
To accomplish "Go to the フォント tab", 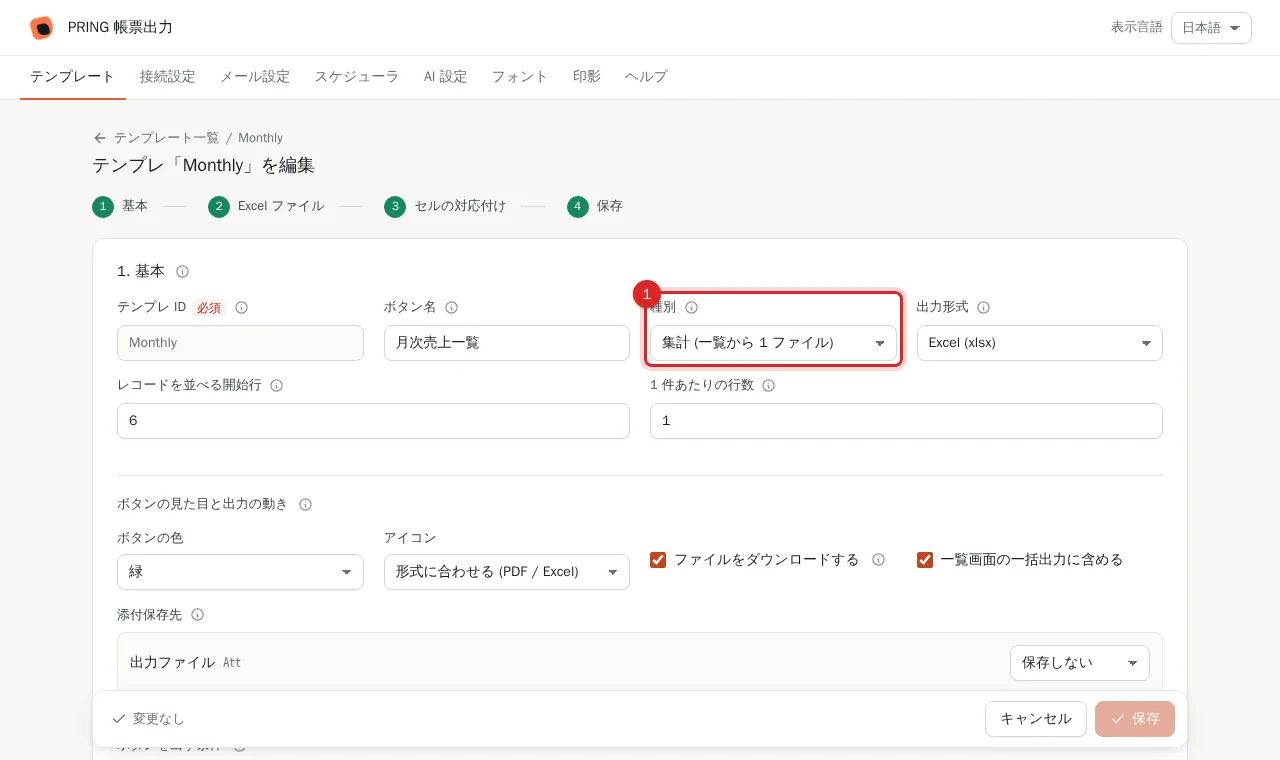I will [520, 77].
